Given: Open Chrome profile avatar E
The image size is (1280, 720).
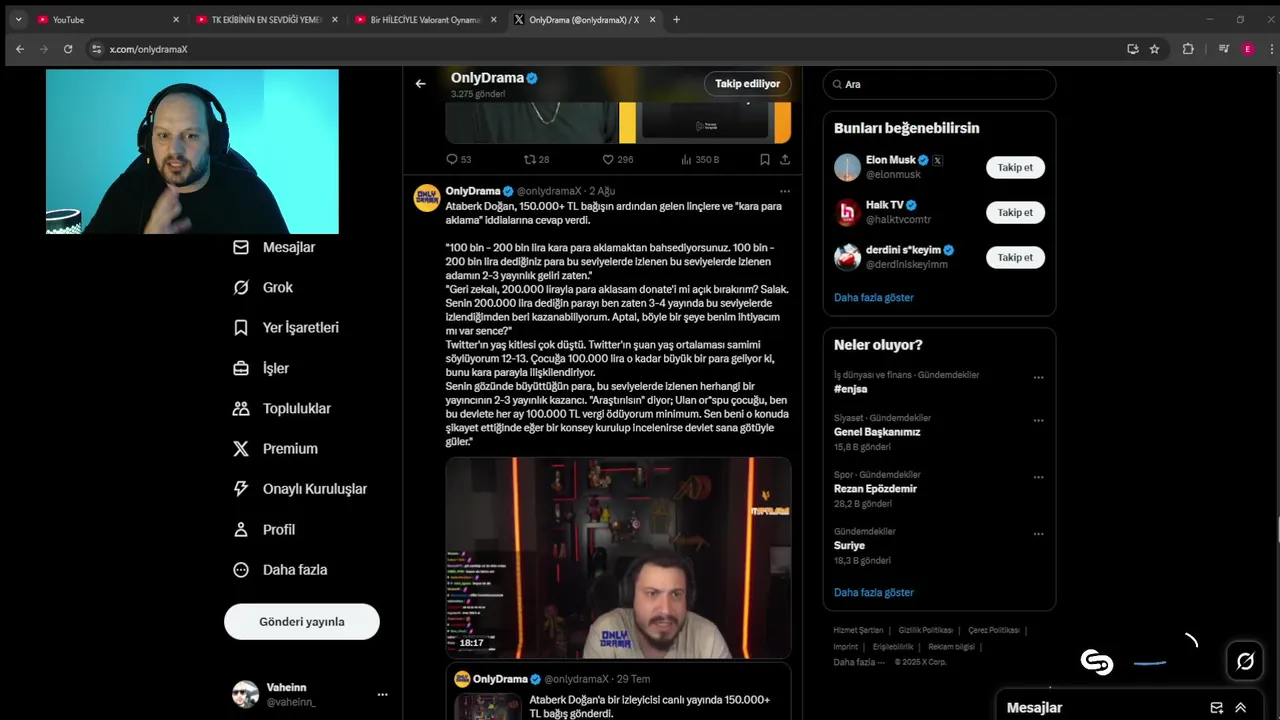Looking at the screenshot, I should click(x=1247, y=49).
